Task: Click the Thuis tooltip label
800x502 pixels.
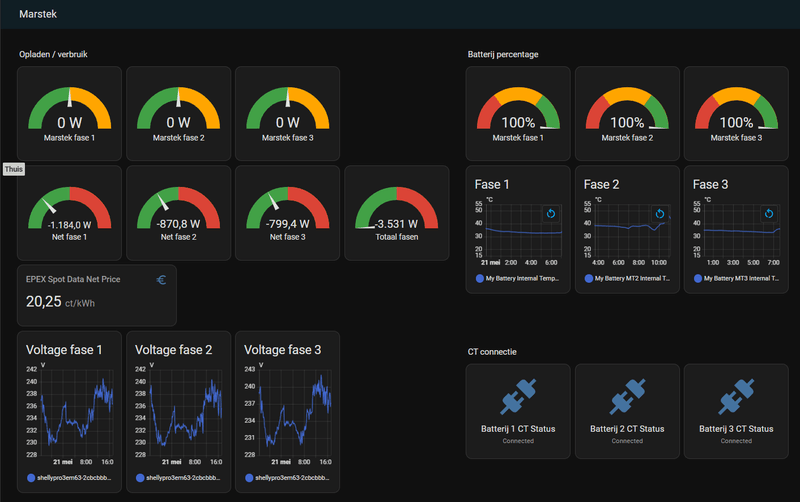Action: click(x=14, y=169)
